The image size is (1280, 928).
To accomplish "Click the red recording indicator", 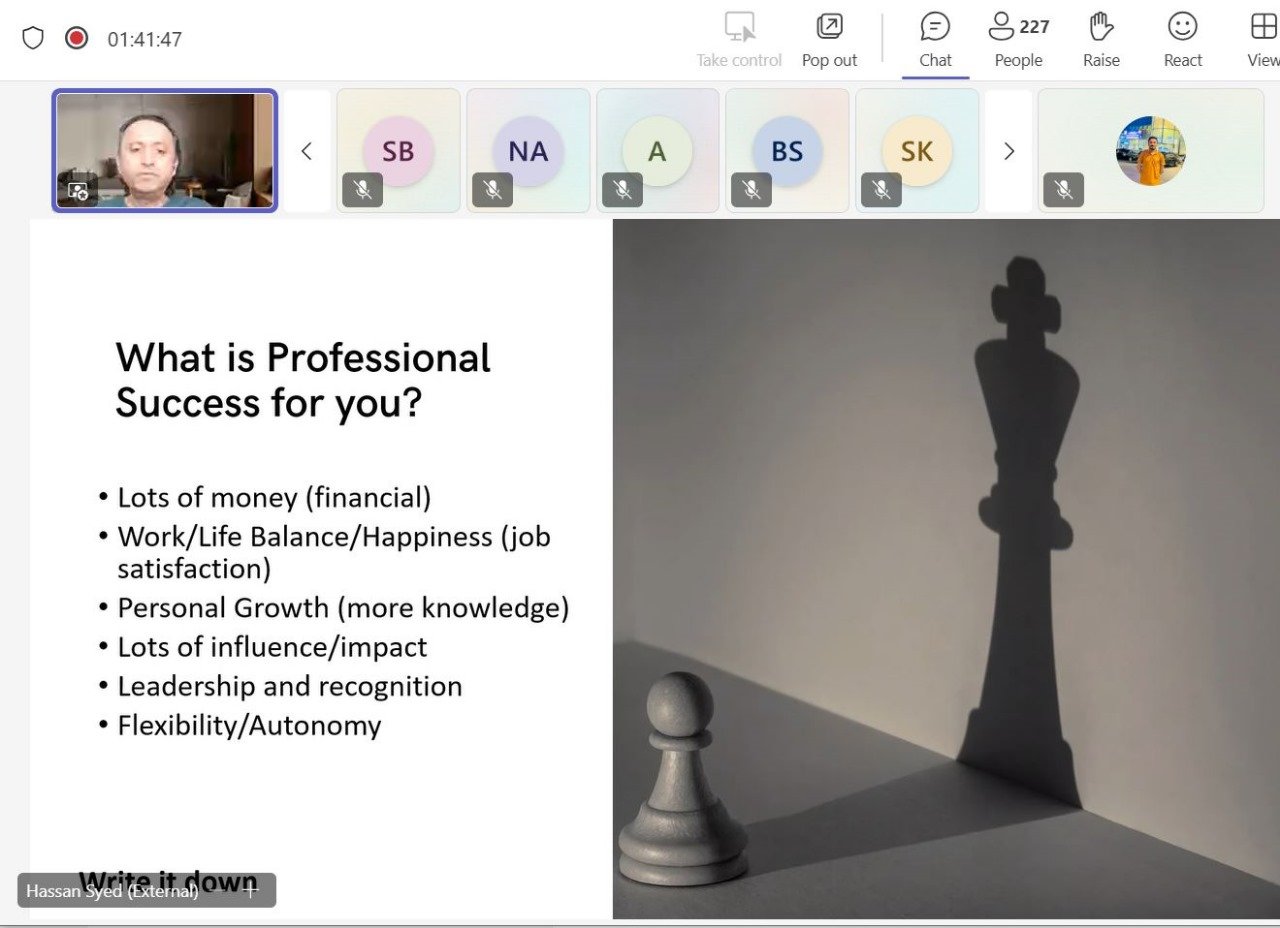I will coord(77,38).
